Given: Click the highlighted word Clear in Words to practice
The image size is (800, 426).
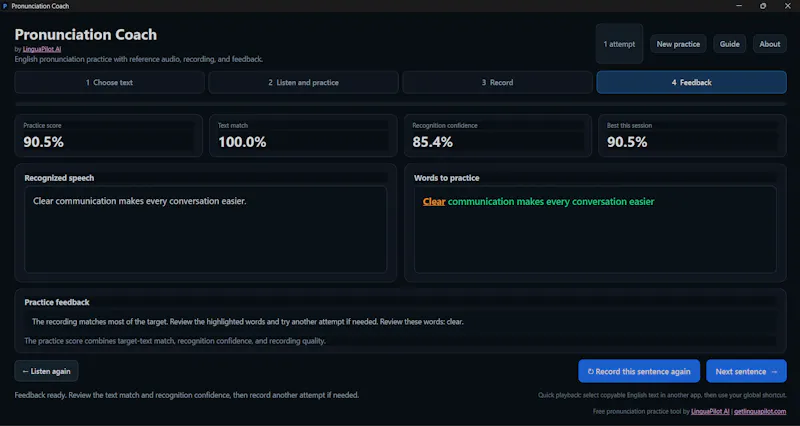Looking at the screenshot, I should (x=434, y=202).
